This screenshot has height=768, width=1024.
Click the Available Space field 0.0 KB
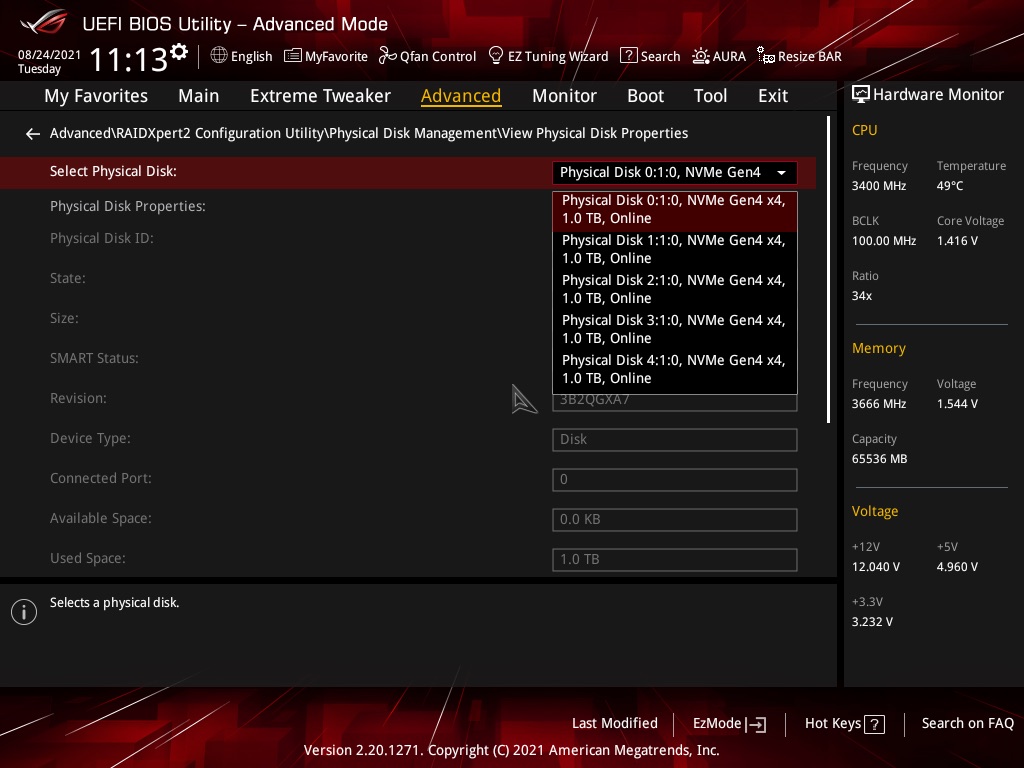tap(675, 520)
